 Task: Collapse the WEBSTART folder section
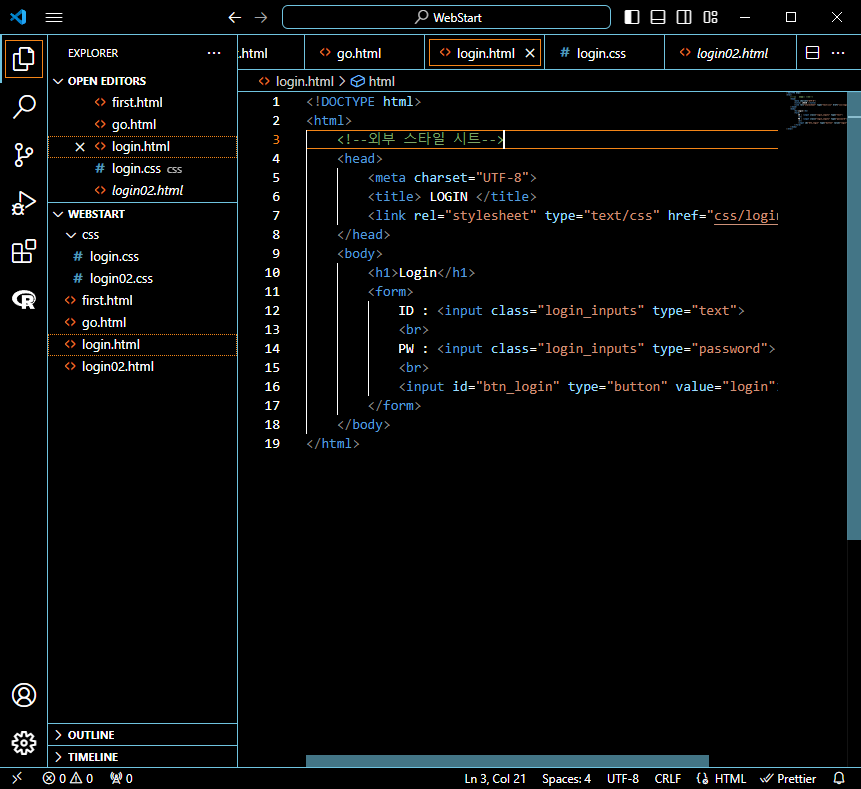(x=143, y=214)
